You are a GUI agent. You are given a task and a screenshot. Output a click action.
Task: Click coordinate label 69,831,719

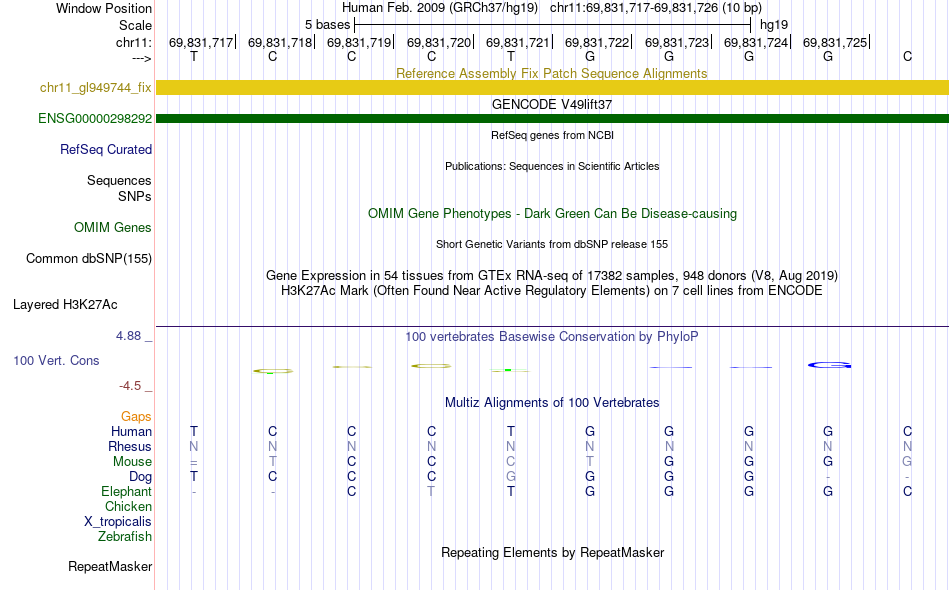tap(359, 42)
